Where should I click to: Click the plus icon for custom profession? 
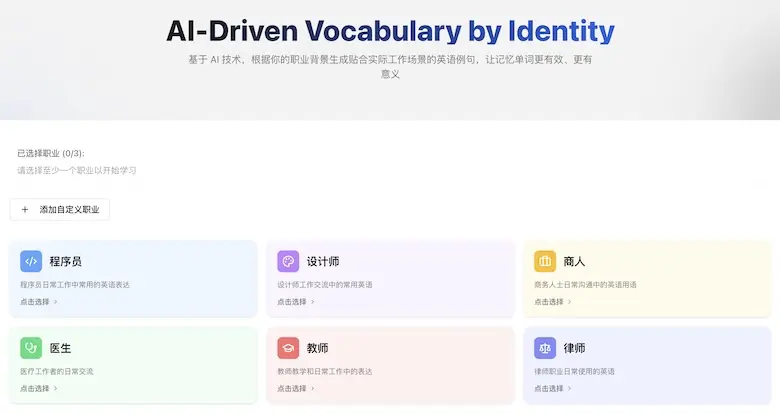coord(25,209)
